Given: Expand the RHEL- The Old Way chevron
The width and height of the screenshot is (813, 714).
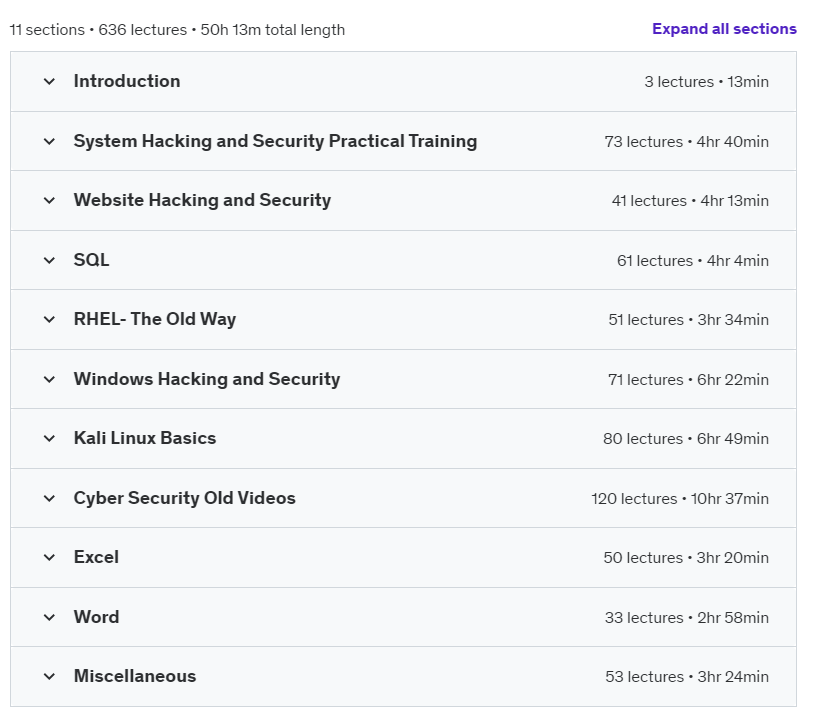Looking at the screenshot, I should coord(49,319).
